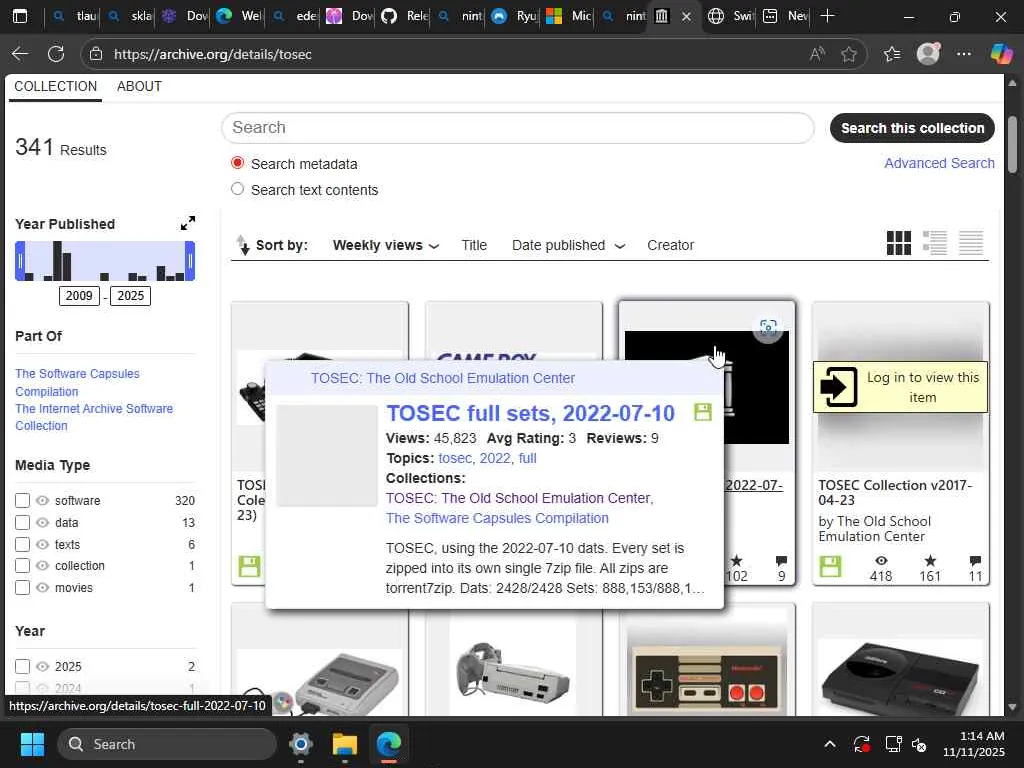
Task: Select the Search metadata radio button
Action: pyautogui.click(x=238, y=163)
